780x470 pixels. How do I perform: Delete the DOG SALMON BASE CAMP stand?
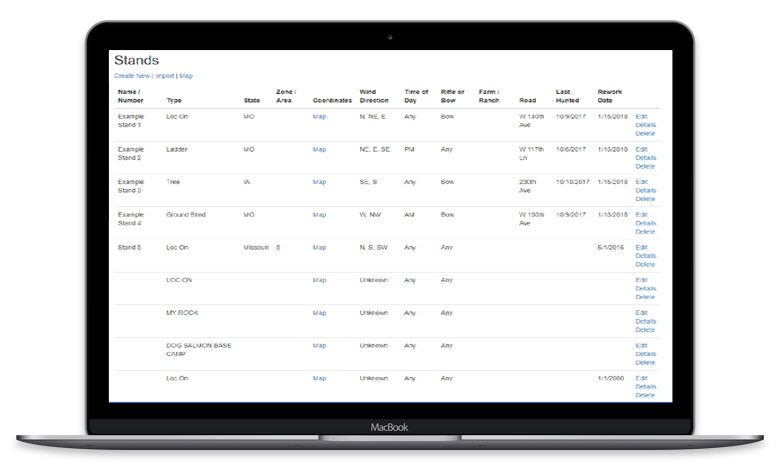645,362
